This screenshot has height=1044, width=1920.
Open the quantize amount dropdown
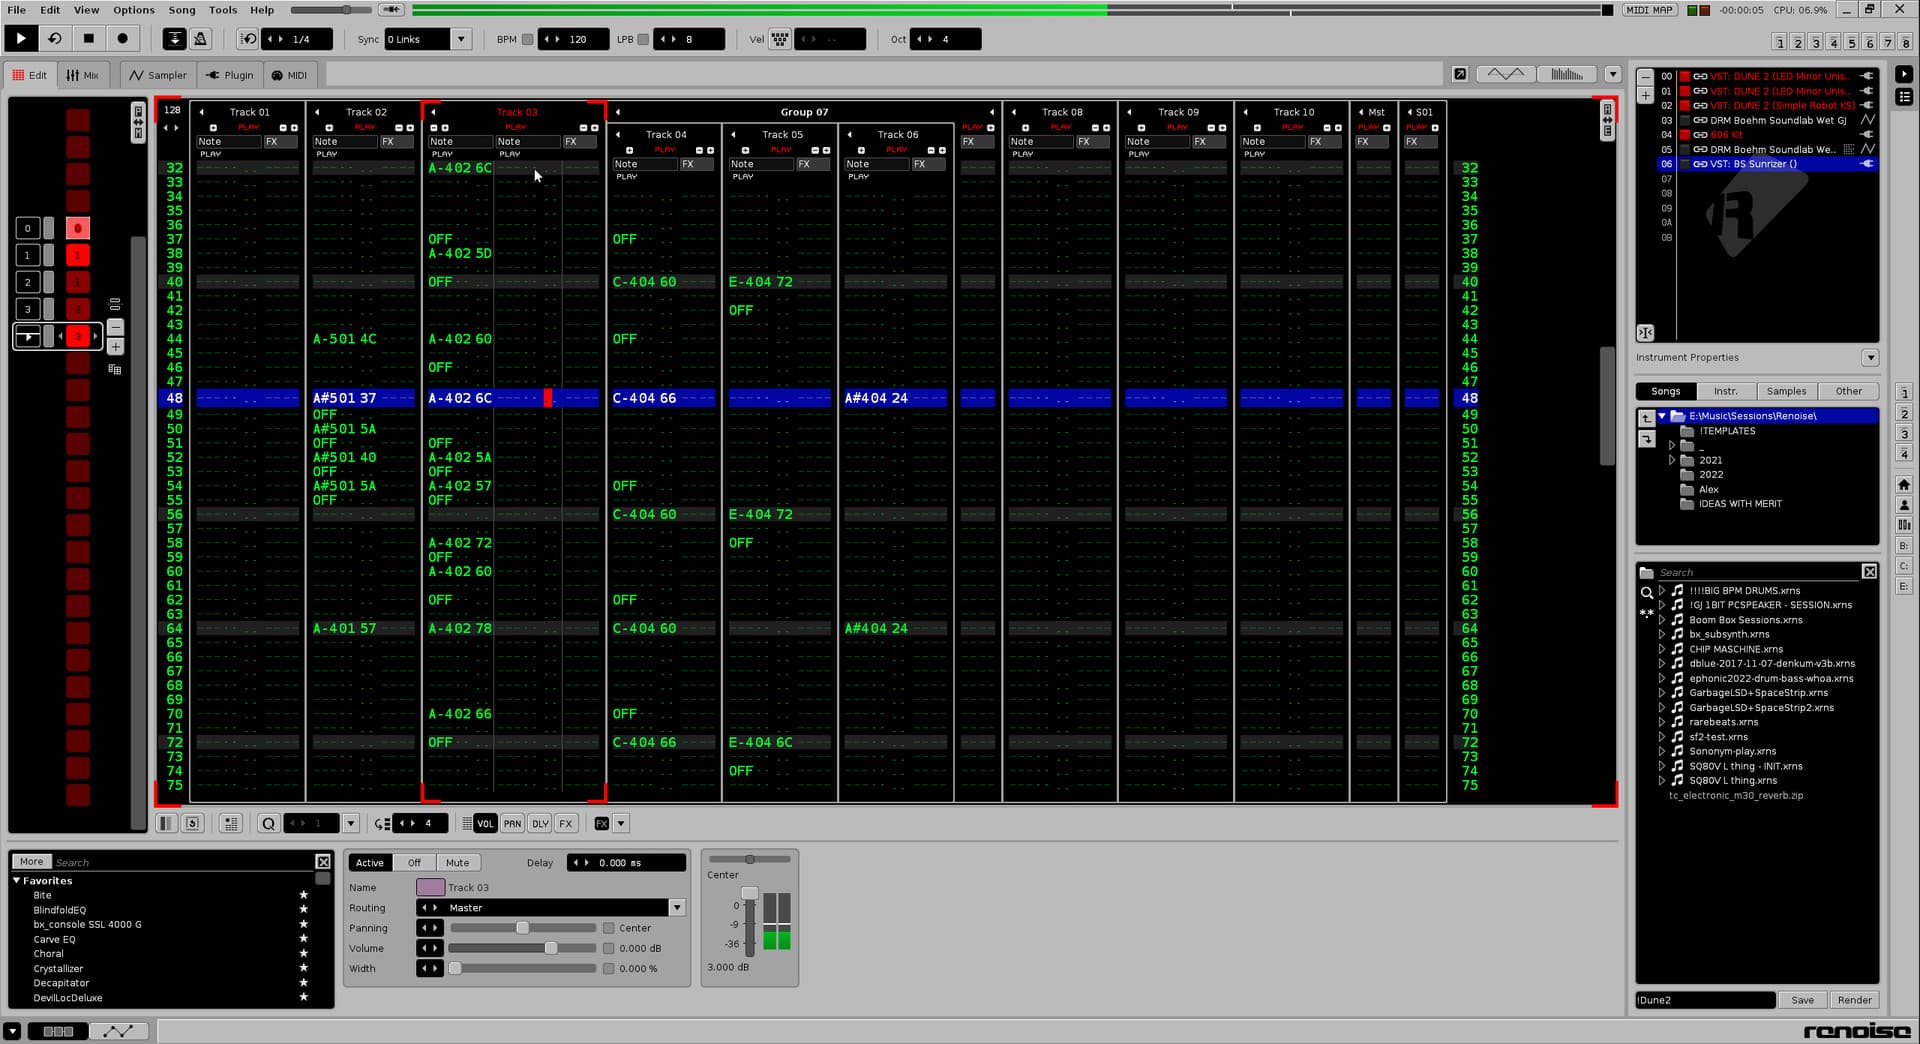point(351,823)
